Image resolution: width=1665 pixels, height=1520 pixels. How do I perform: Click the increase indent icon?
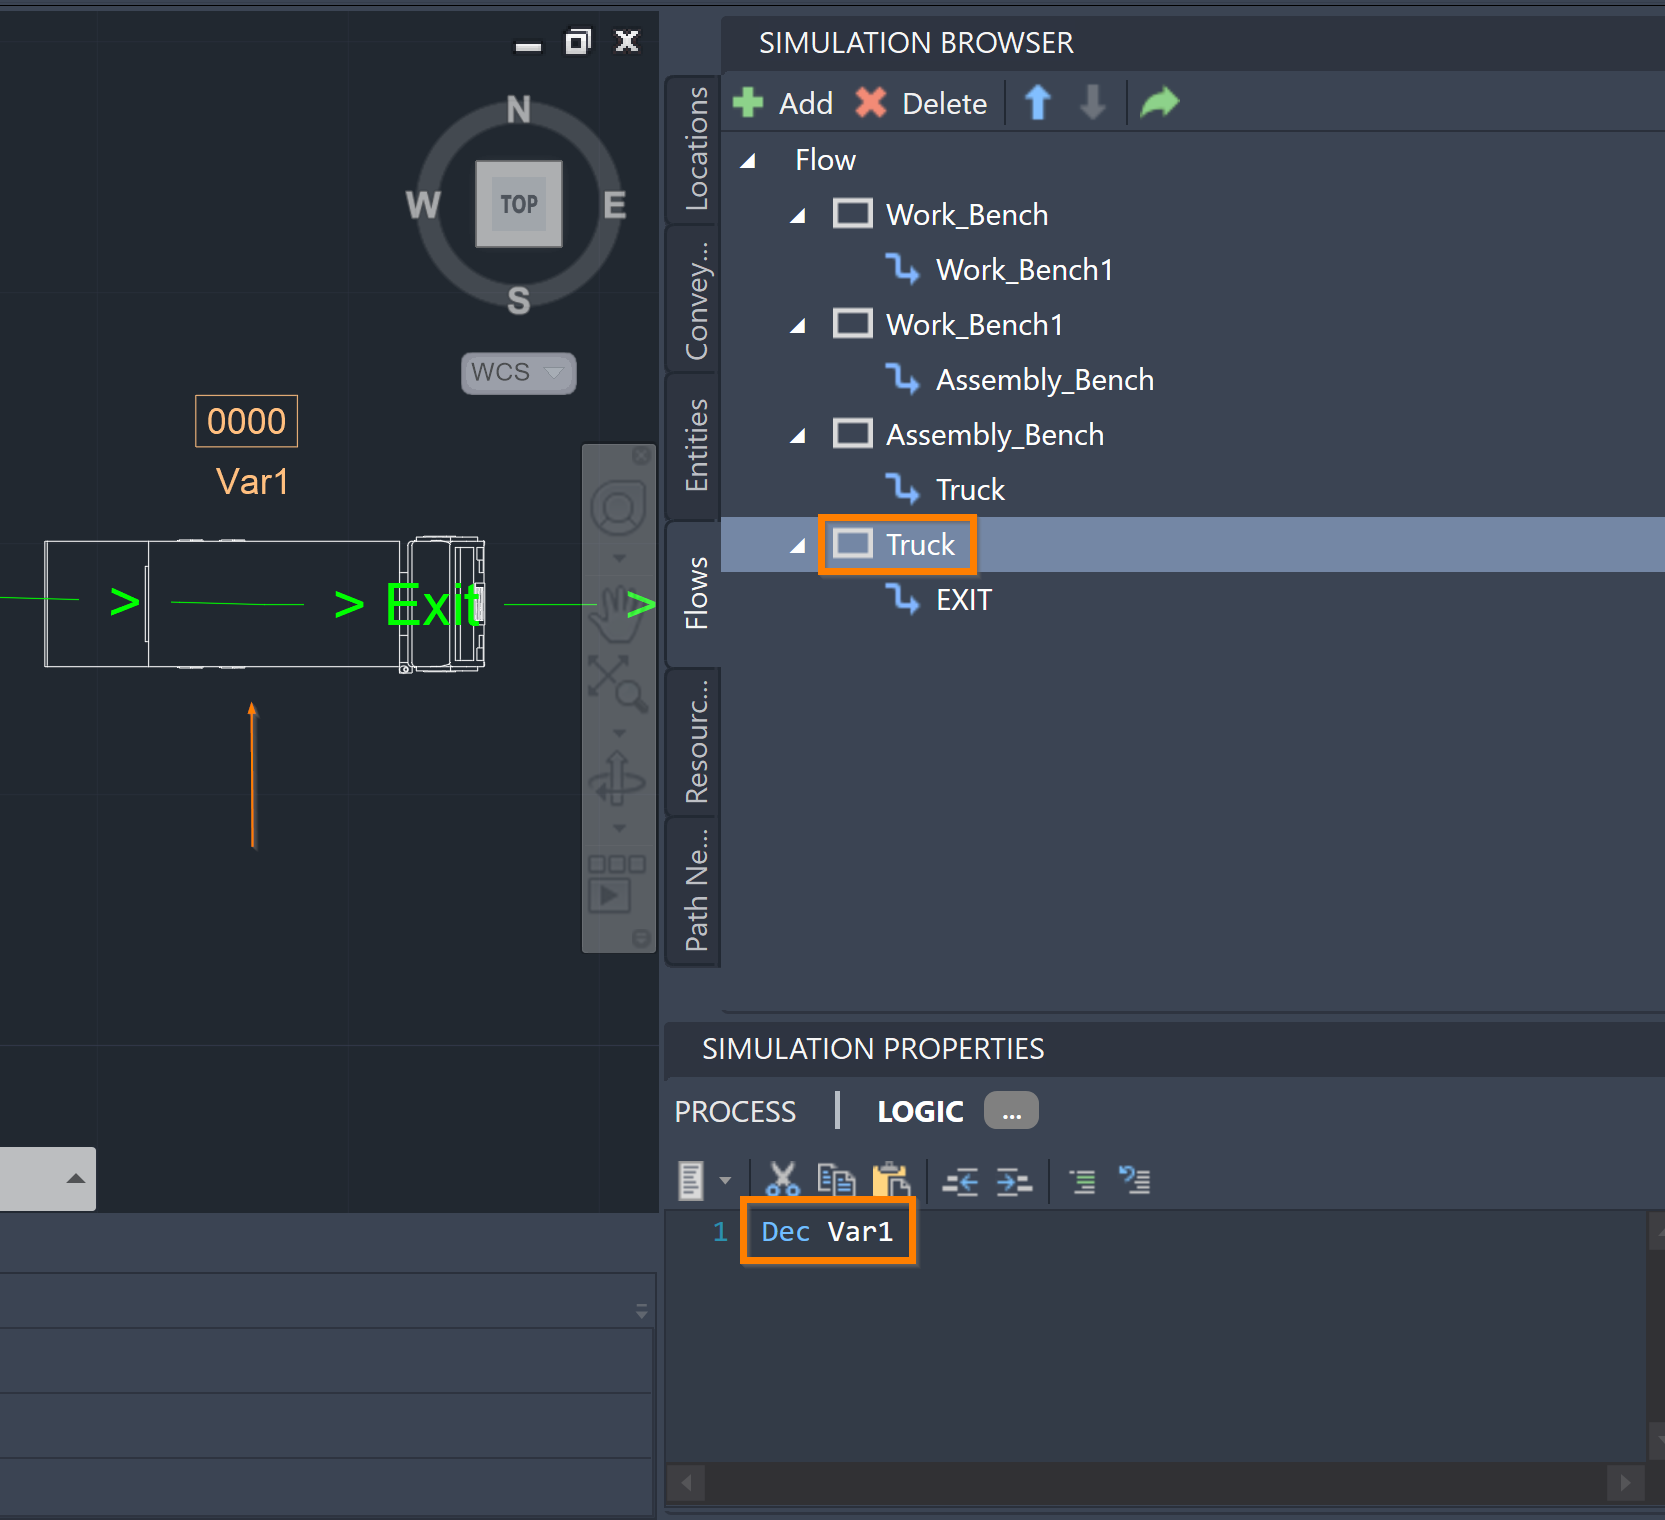(x=1014, y=1182)
